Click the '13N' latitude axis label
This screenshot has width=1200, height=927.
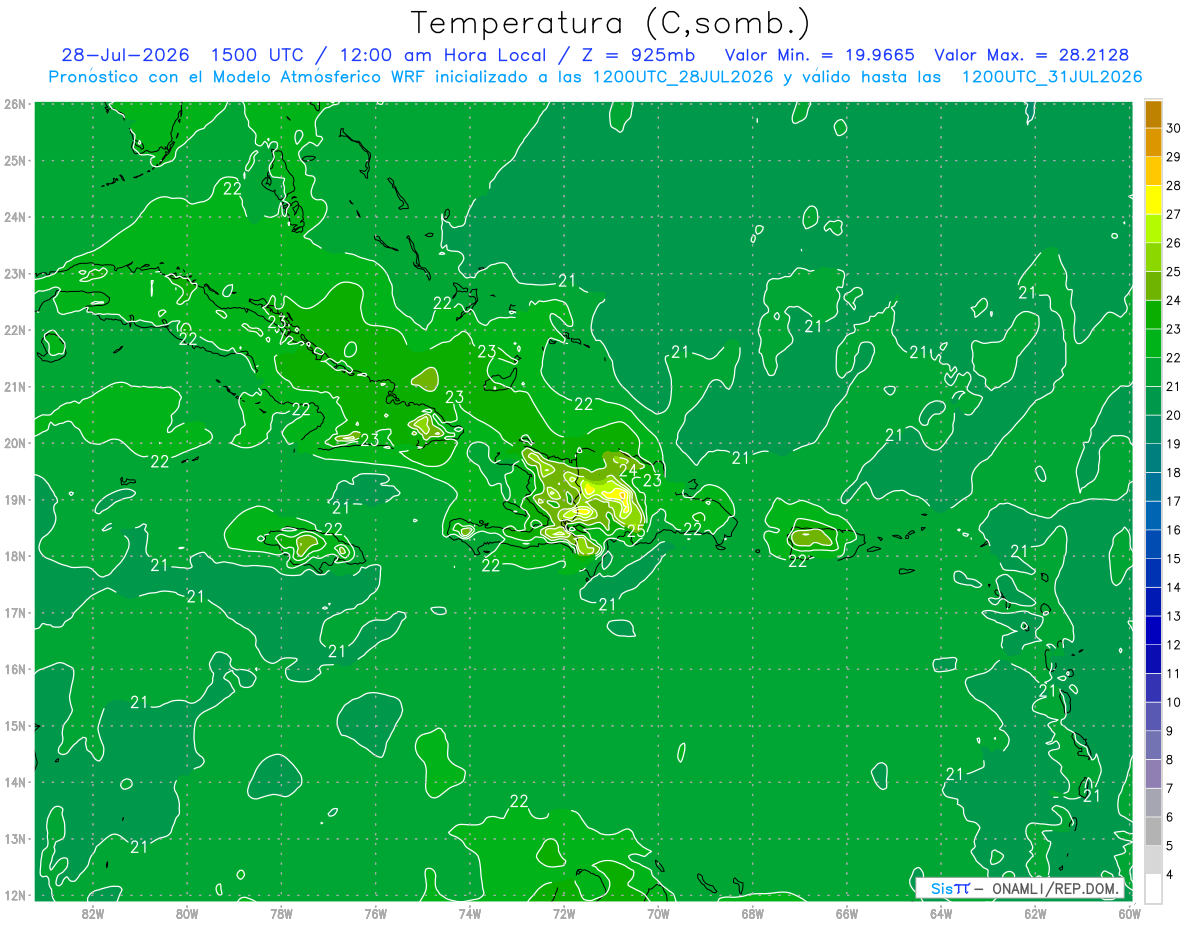[15, 838]
